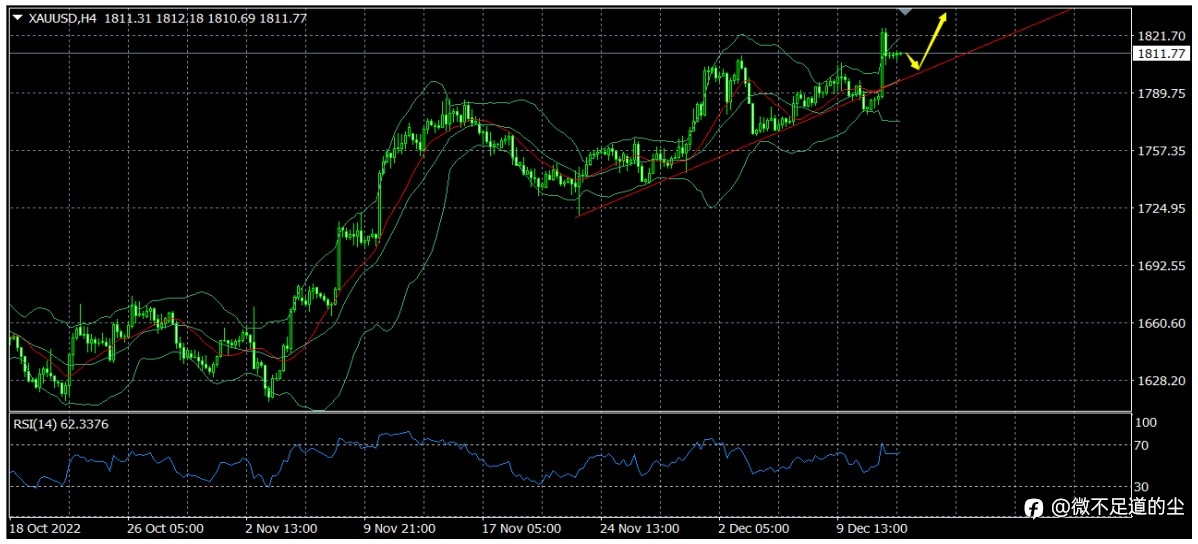The height and width of the screenshot is (544, 1198).
Task: Click the 1757.35 price axis label
Action: (x=1161, y=151)
